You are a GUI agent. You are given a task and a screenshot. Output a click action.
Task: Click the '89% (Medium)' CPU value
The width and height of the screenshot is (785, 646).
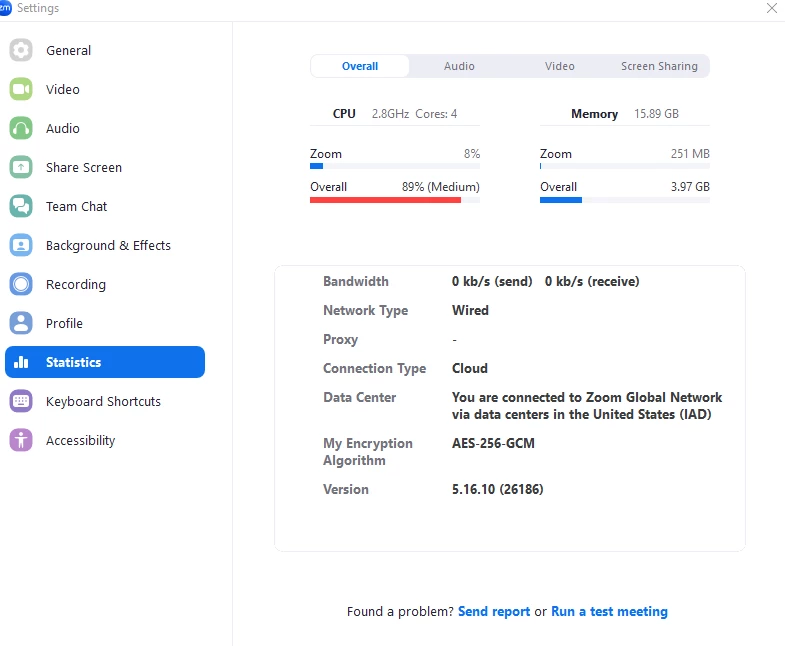[x=441, y=187]
